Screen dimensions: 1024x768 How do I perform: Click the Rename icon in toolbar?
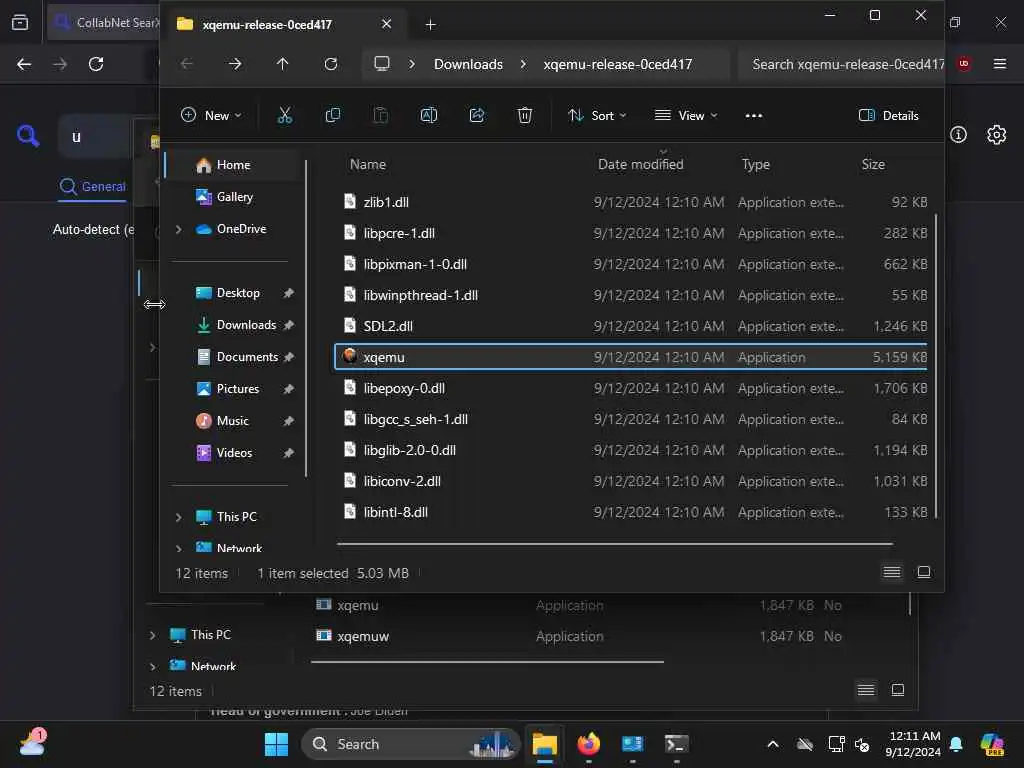pos(428,116)
